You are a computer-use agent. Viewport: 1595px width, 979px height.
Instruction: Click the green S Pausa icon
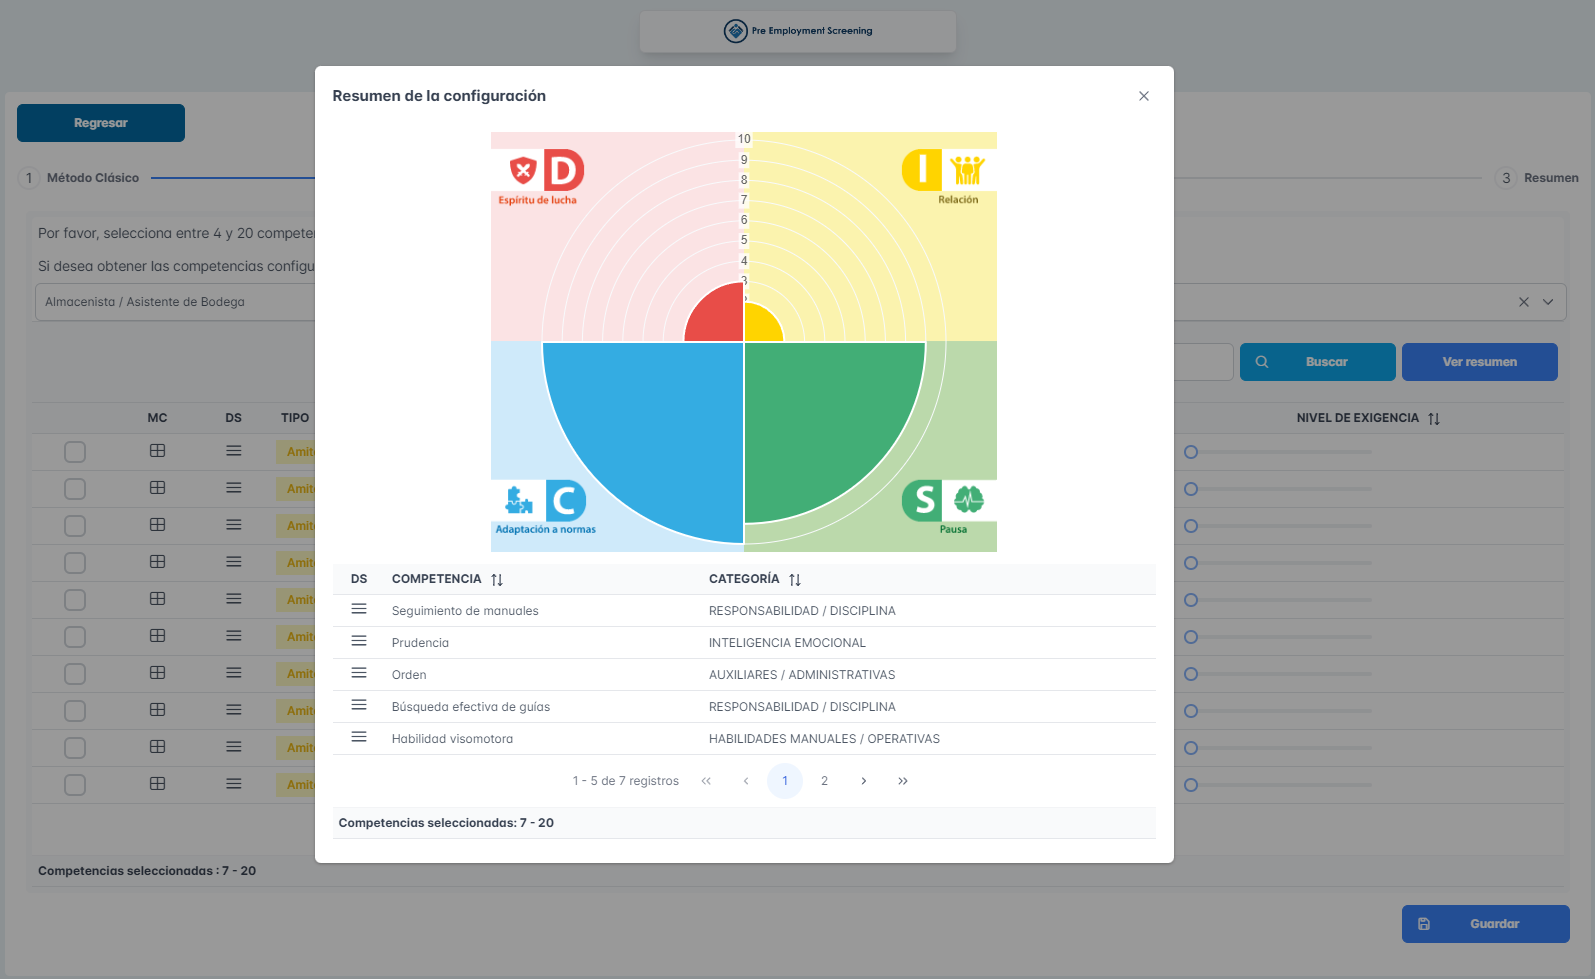[923, 500]
